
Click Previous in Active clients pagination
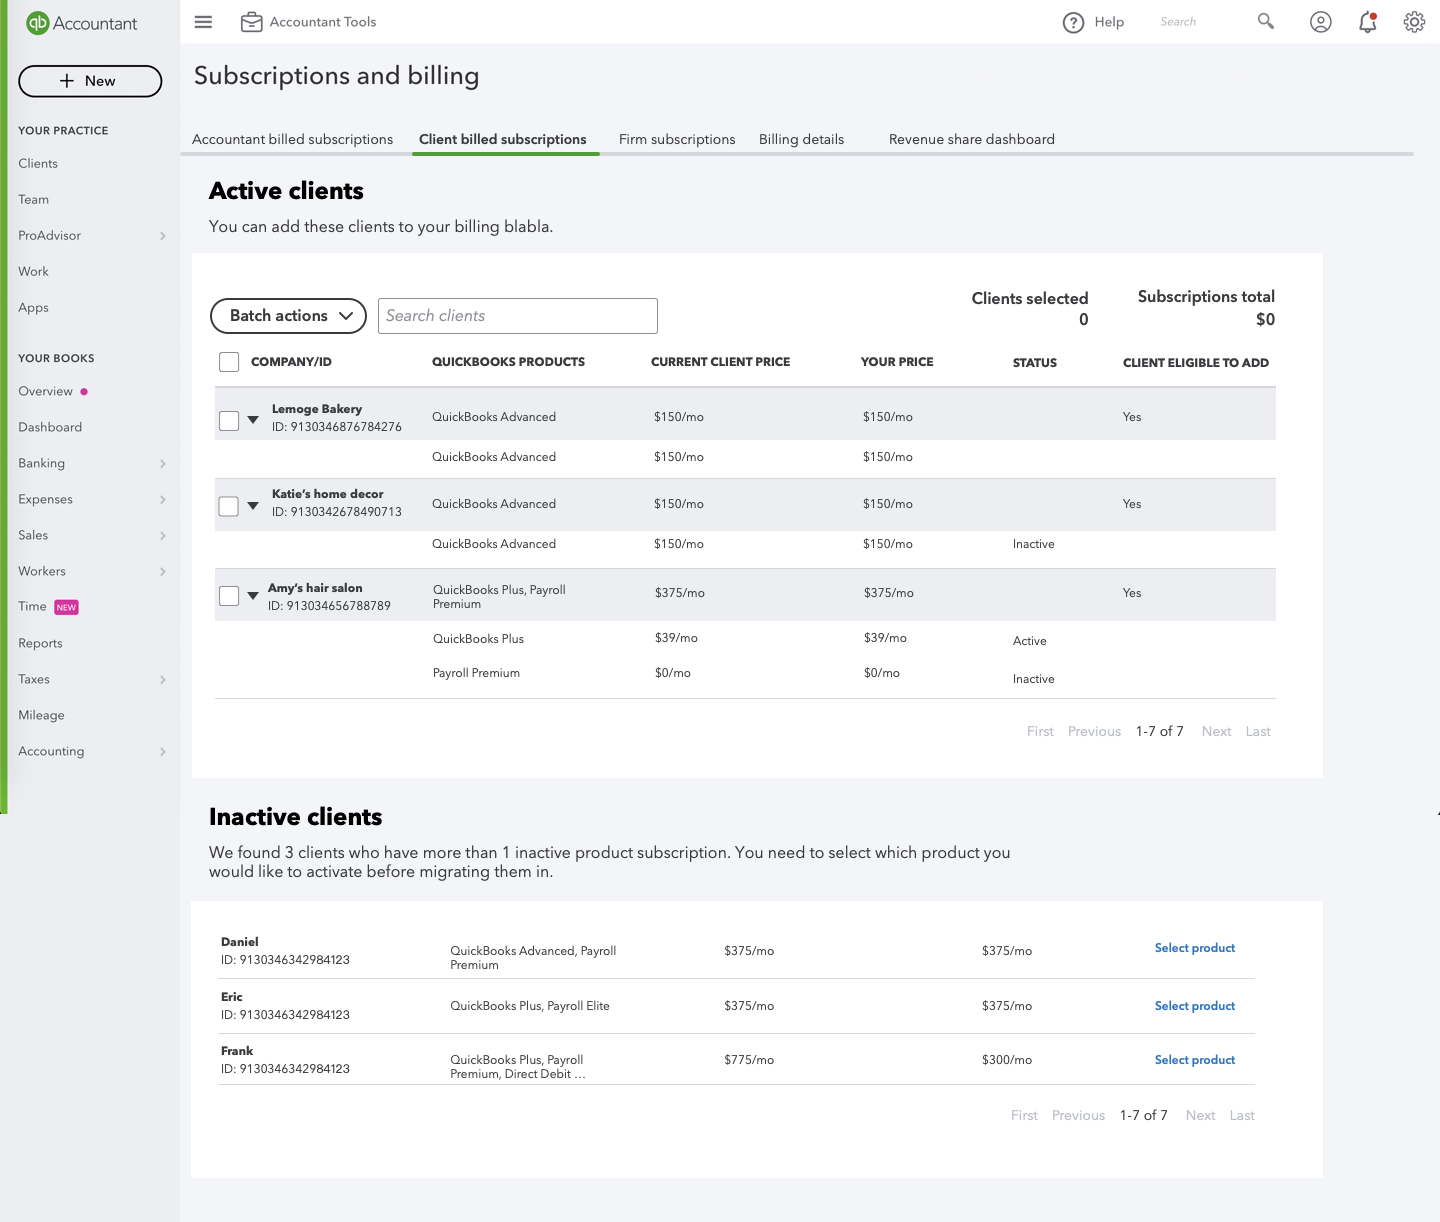(1094, 732)
